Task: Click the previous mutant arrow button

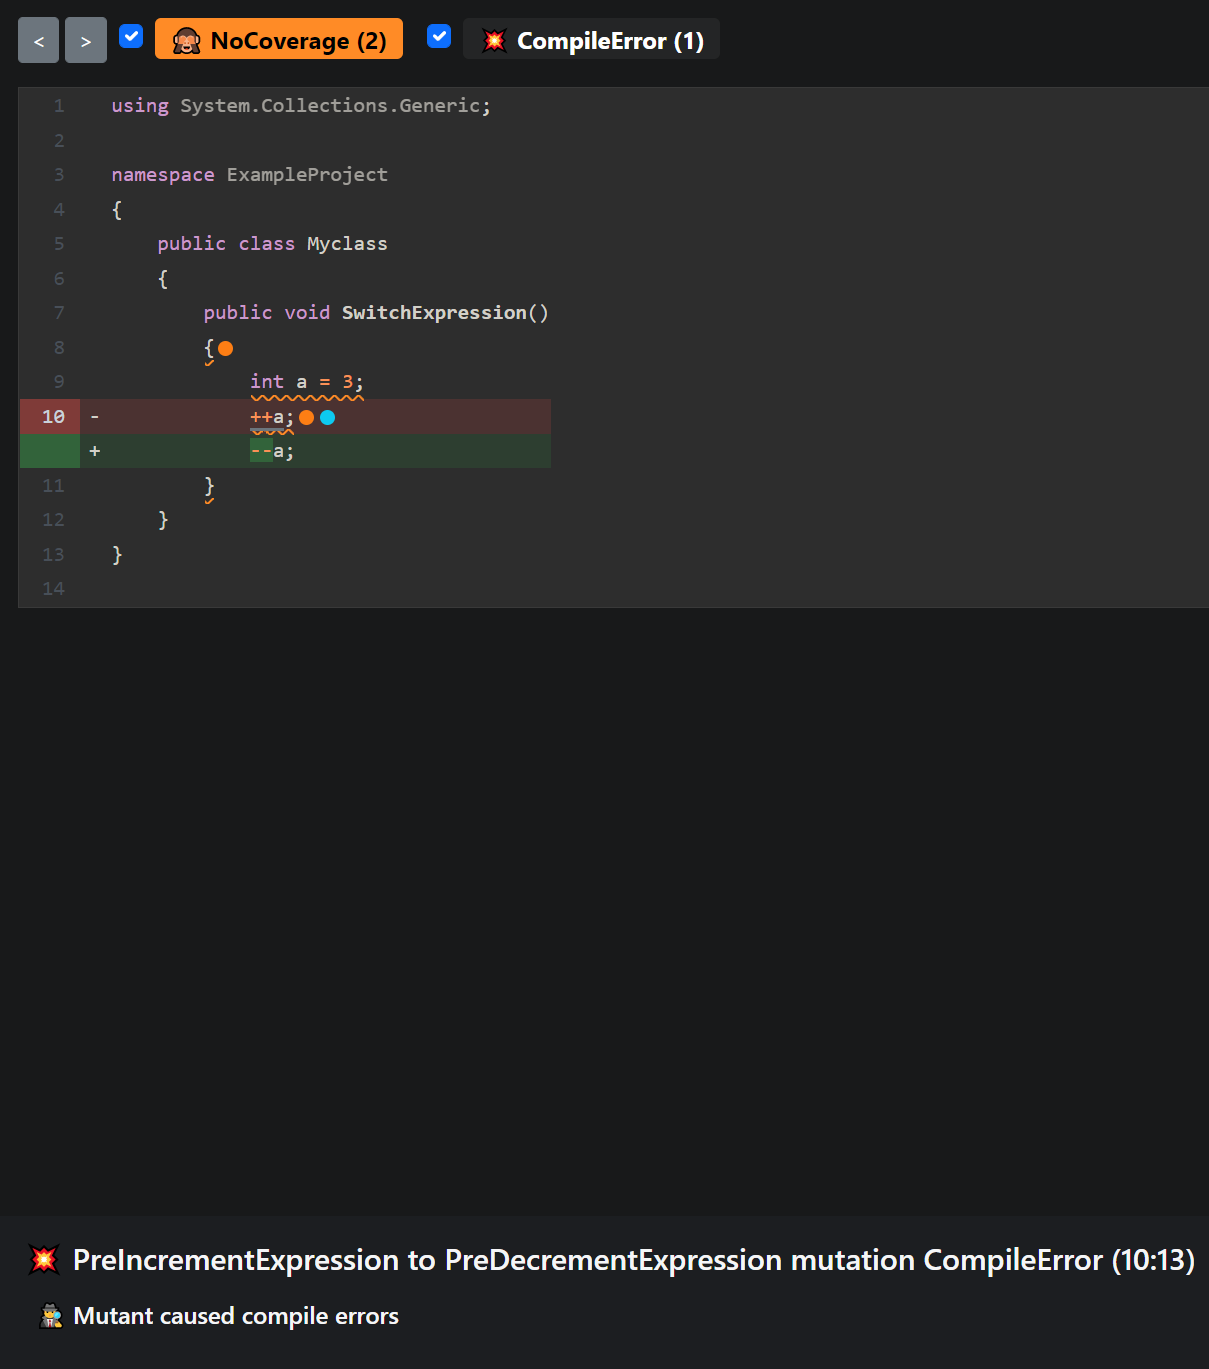Action: click(x=38, y=40)
